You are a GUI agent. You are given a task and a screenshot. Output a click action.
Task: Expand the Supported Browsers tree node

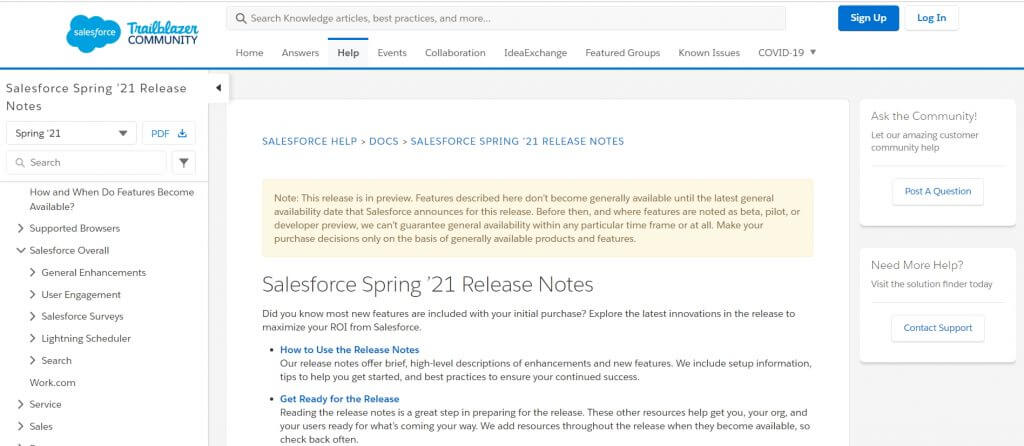21,229
